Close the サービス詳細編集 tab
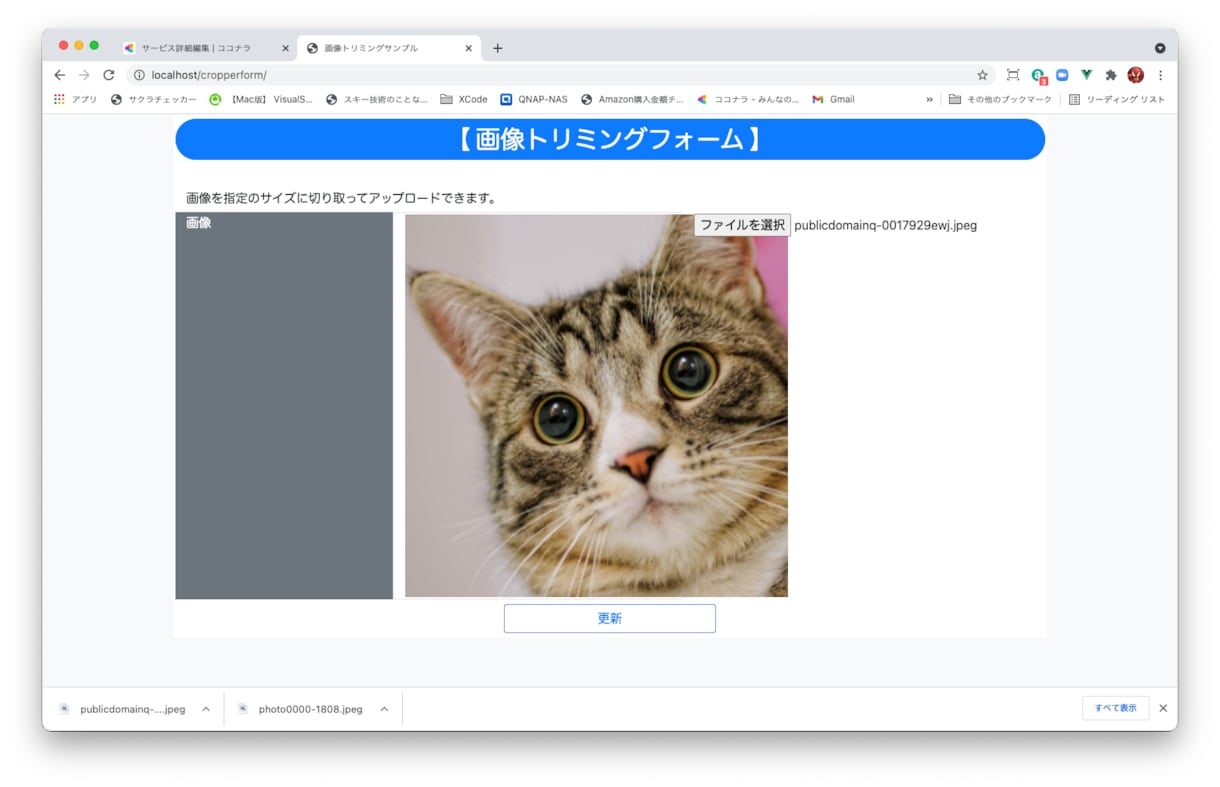The width and height of the screenshot is (1220, 787). pyautogui.click(x=285, y=48)
